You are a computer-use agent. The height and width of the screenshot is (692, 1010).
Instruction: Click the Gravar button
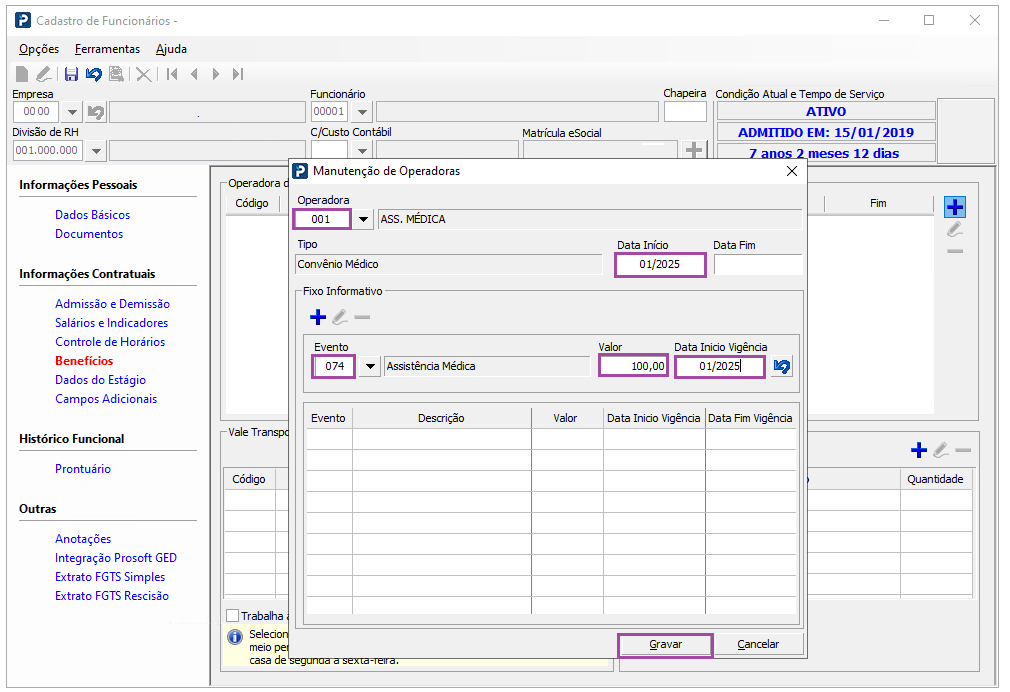point(665,644)
